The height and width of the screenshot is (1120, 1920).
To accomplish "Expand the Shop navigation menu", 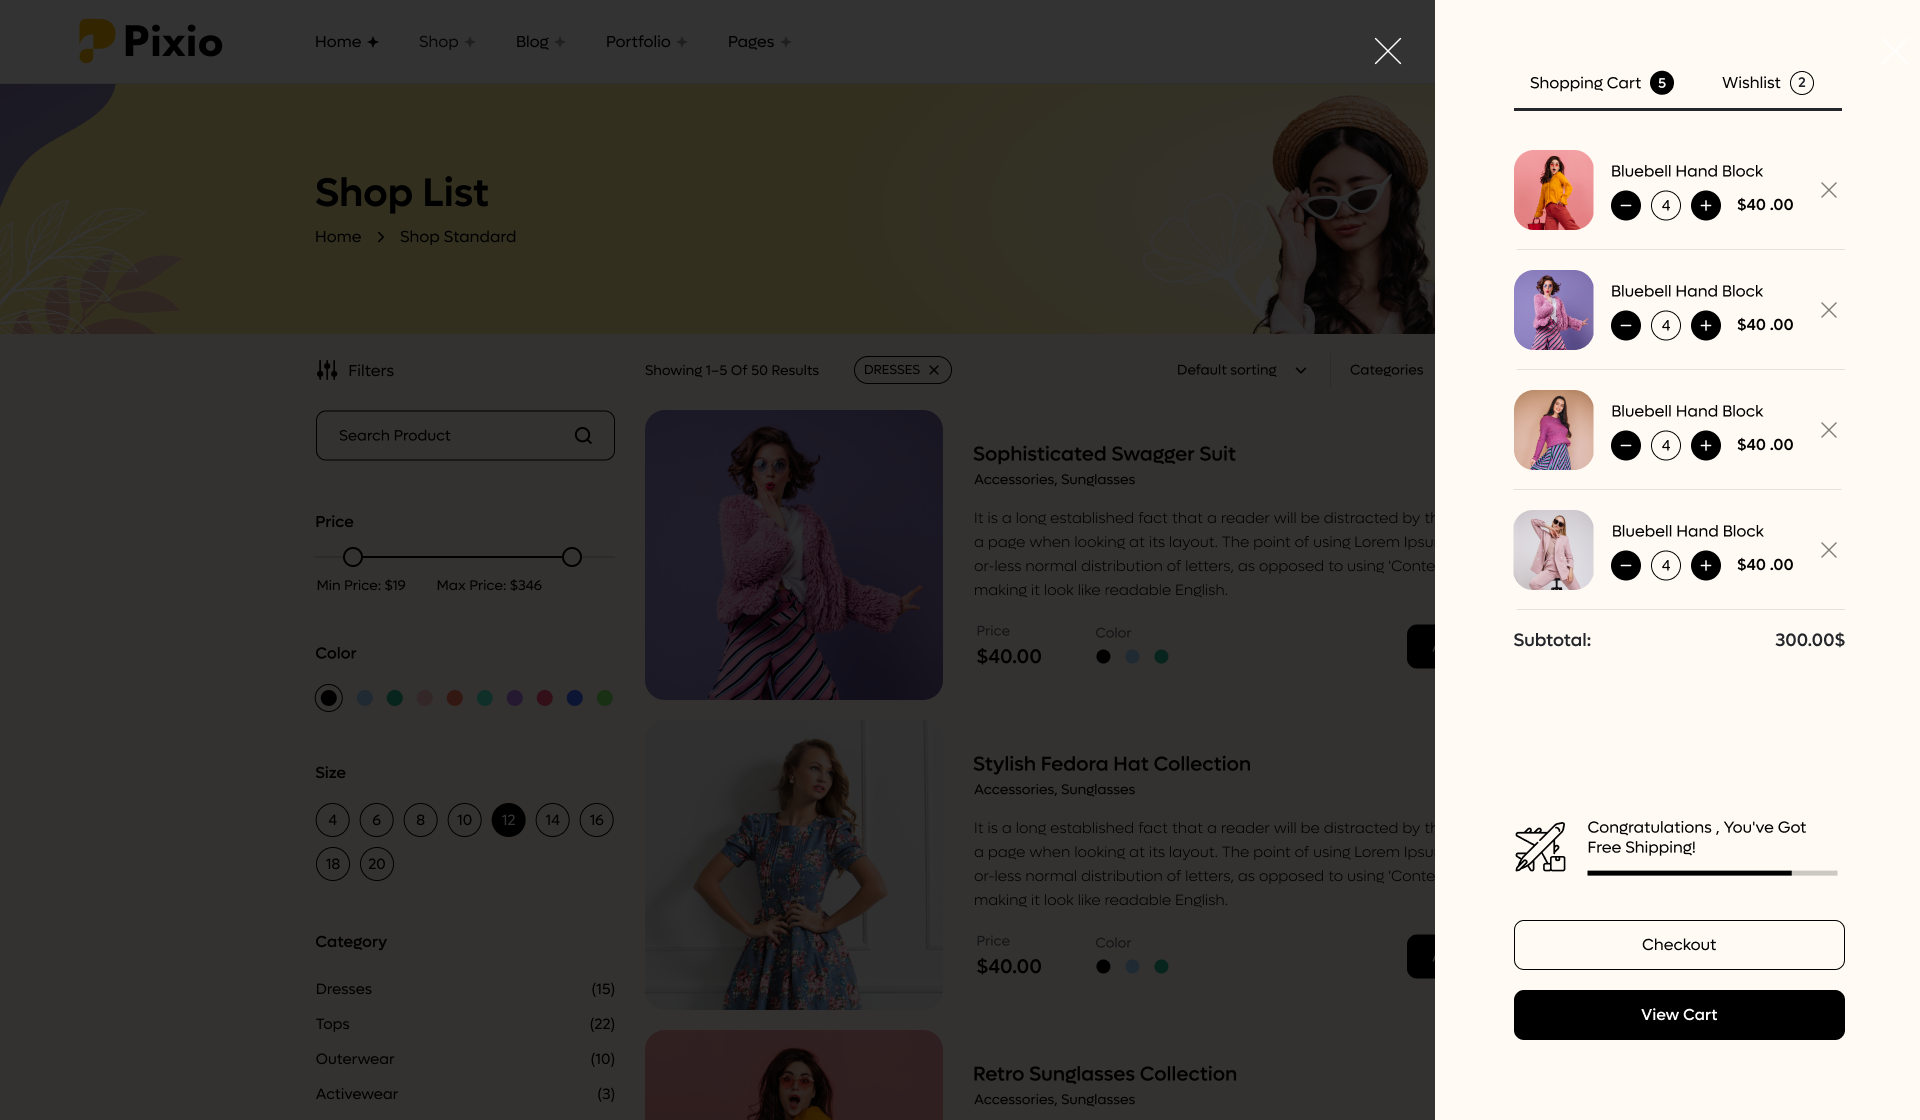I will [439, 41].
